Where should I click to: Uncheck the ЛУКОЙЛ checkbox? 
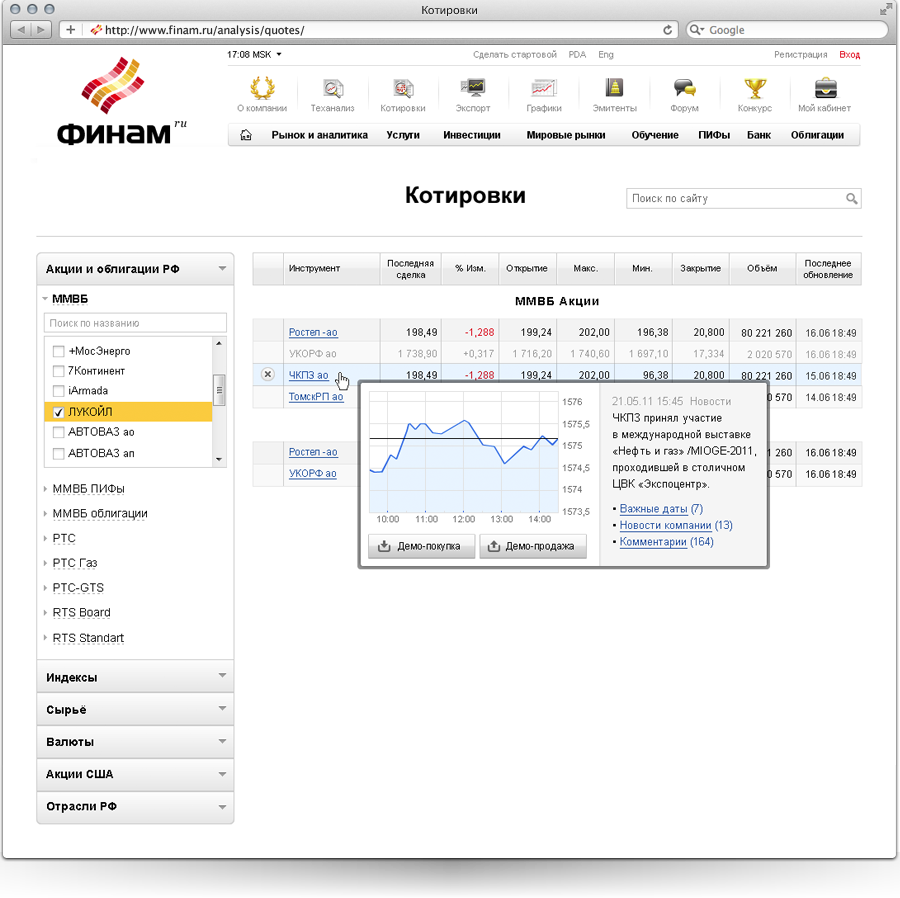click(x=59, y=412)
